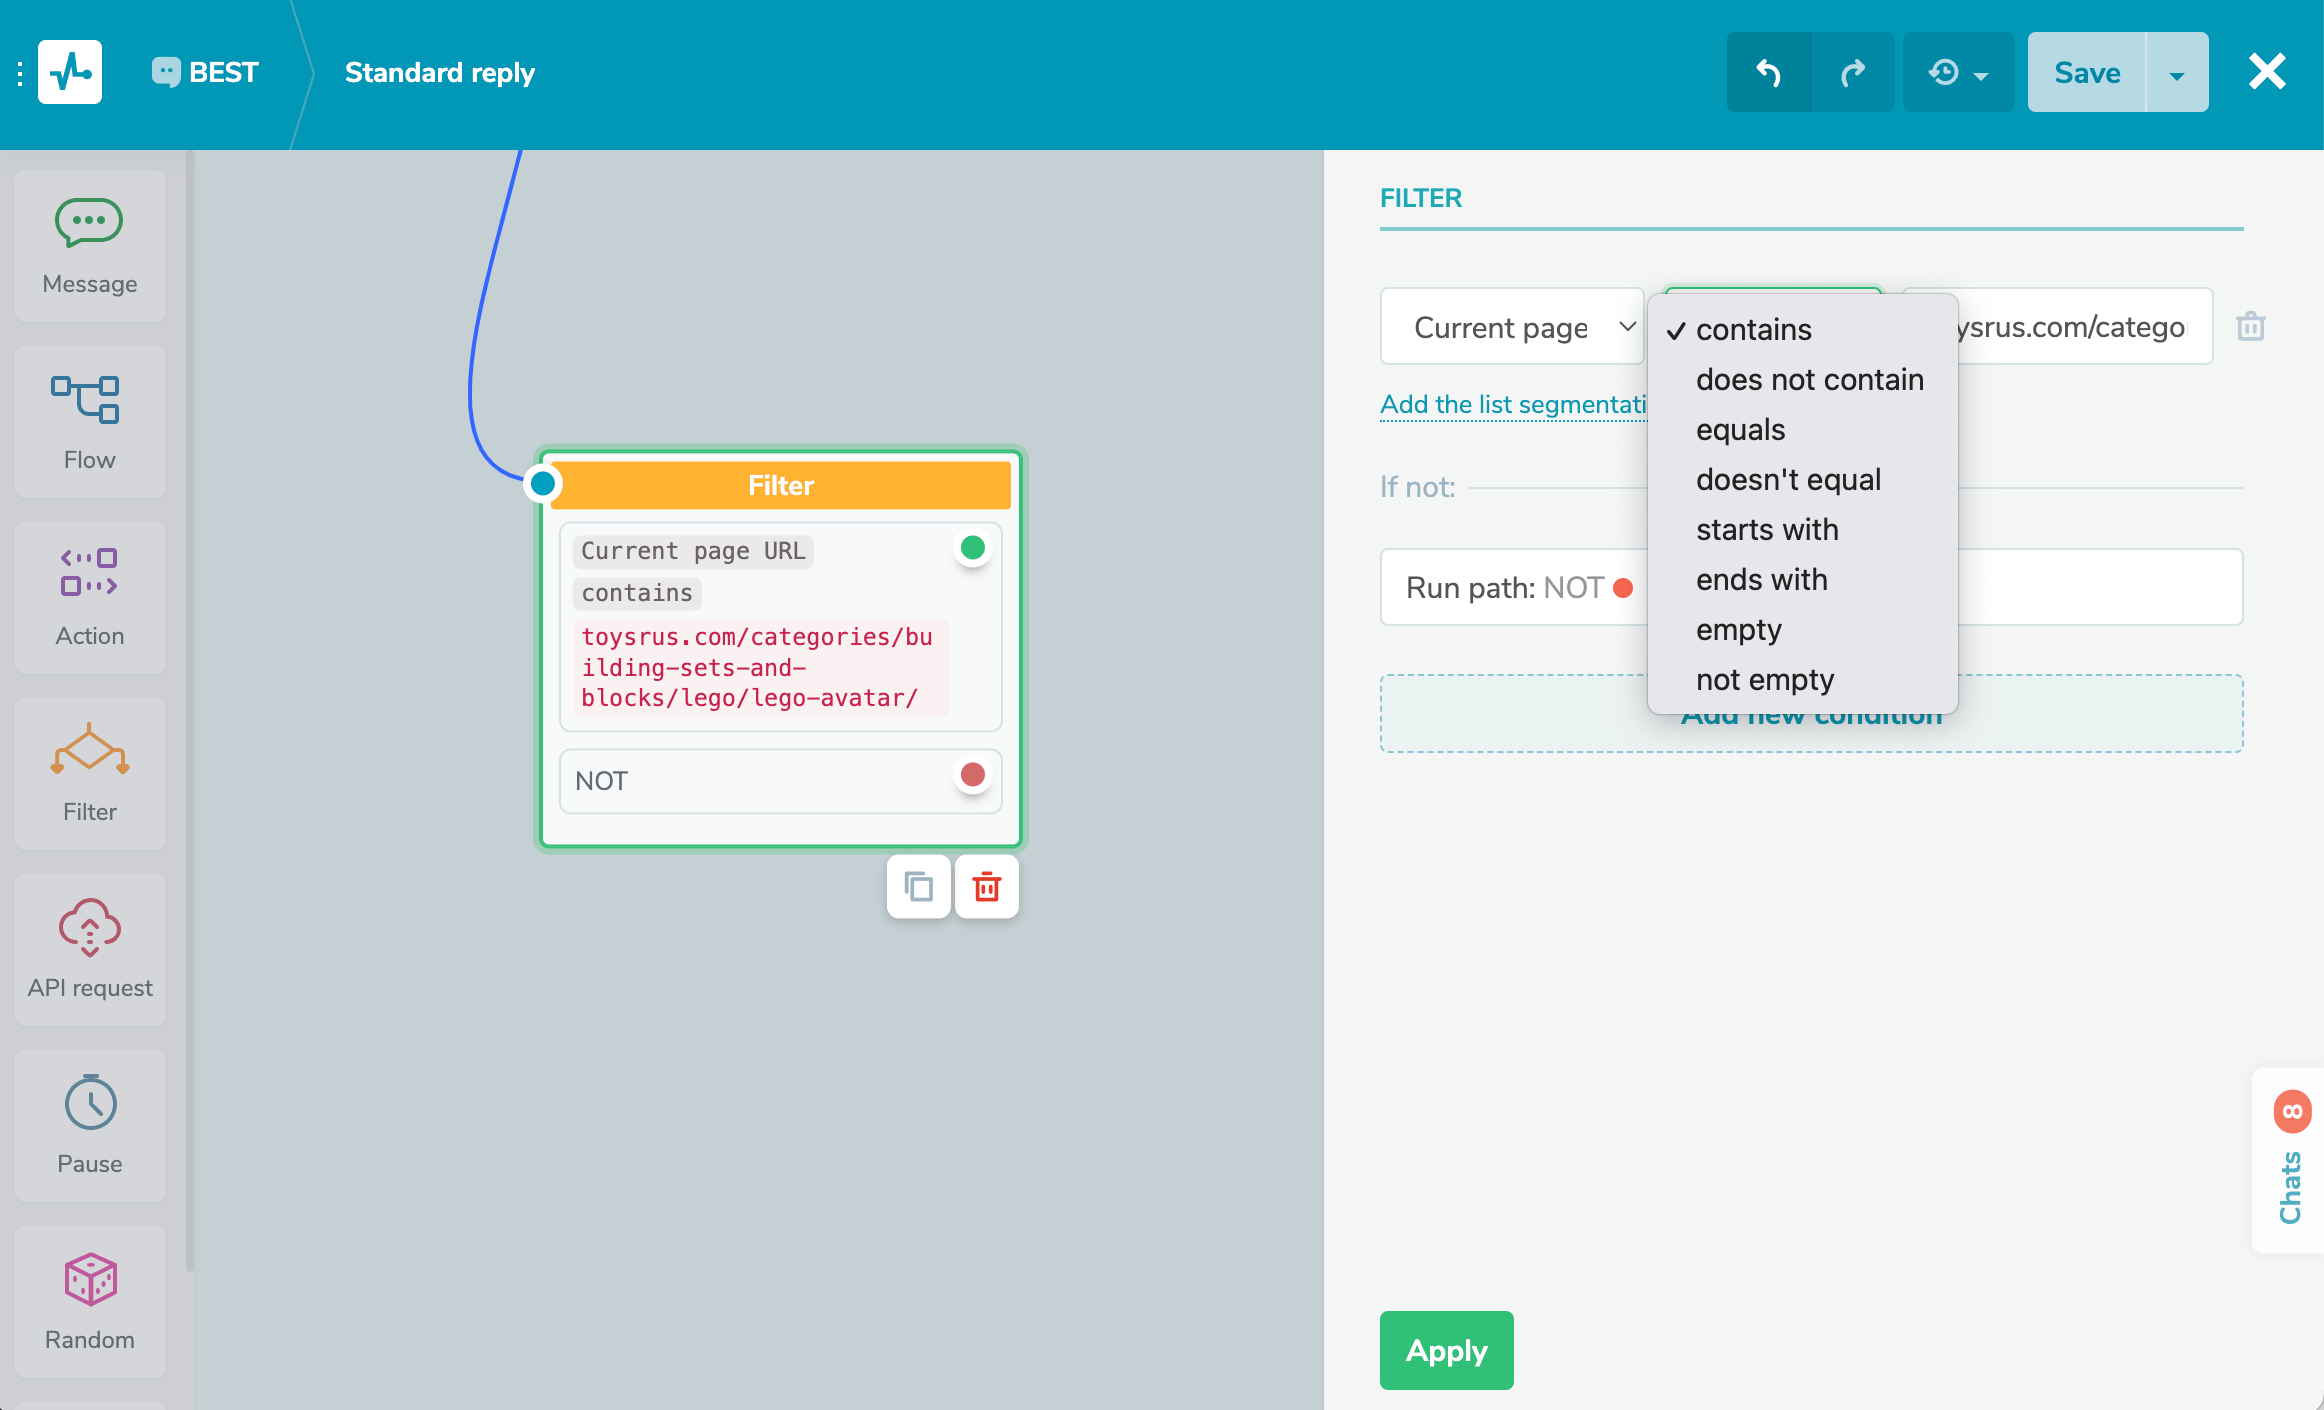The image size is (2324, 1410).
Task: Open the Current page dropdown
Action: pyautogui.click(x=1512, y=327)
